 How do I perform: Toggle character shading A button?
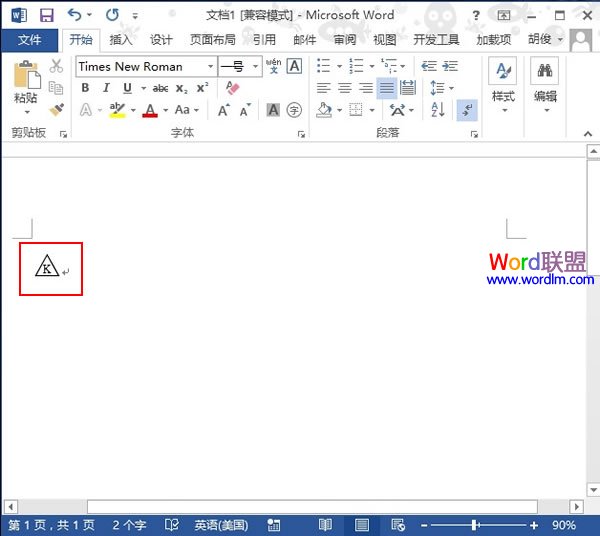[x=273, y=110]
